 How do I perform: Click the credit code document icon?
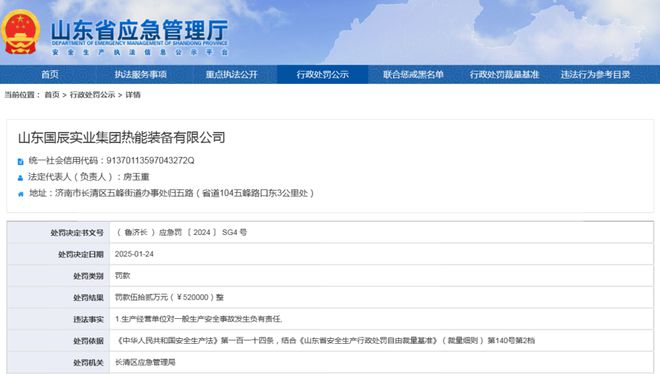pyautogui.click(x=20, y=162)
